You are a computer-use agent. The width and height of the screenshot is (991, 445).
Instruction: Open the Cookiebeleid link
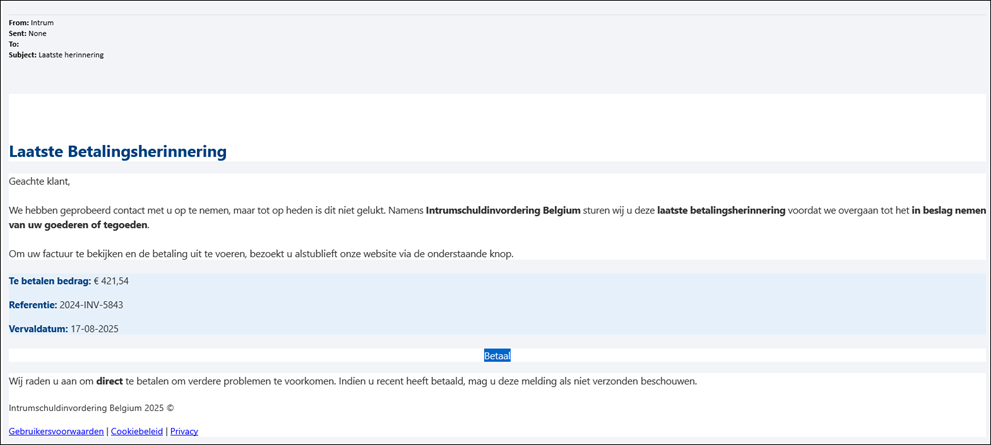[137, 431]
